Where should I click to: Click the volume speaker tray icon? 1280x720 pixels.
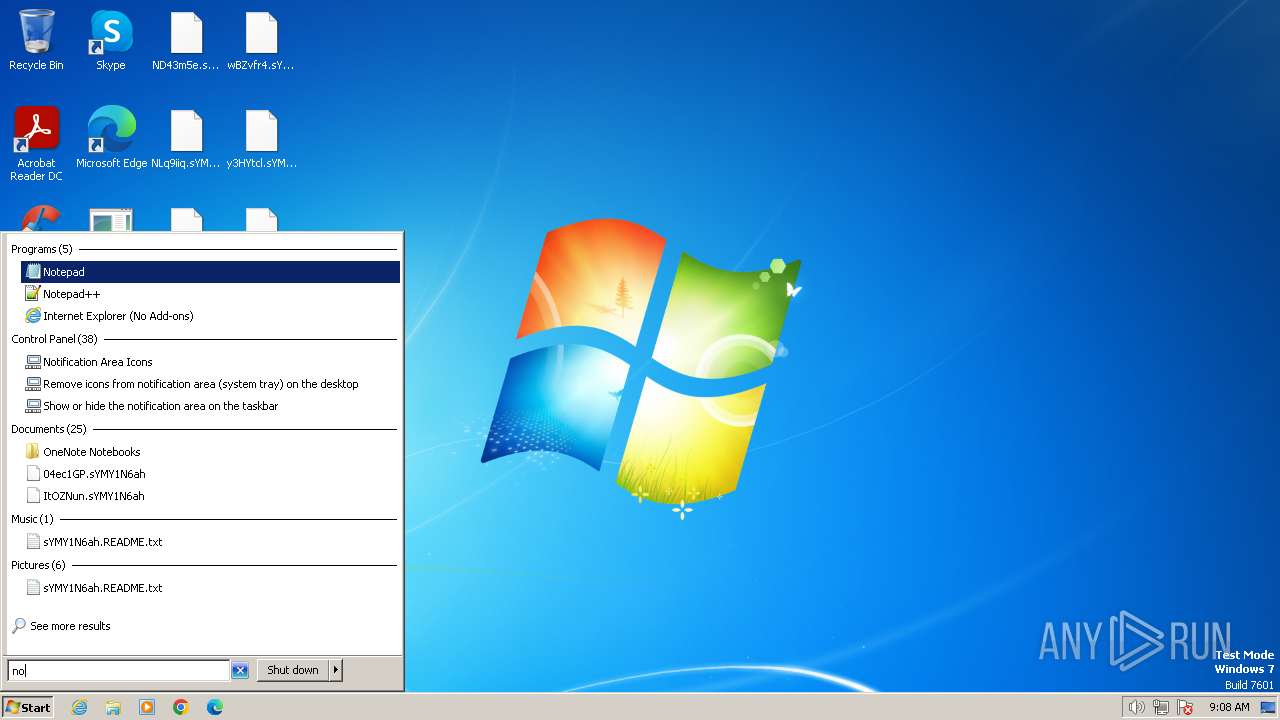tap(1136, 707)
